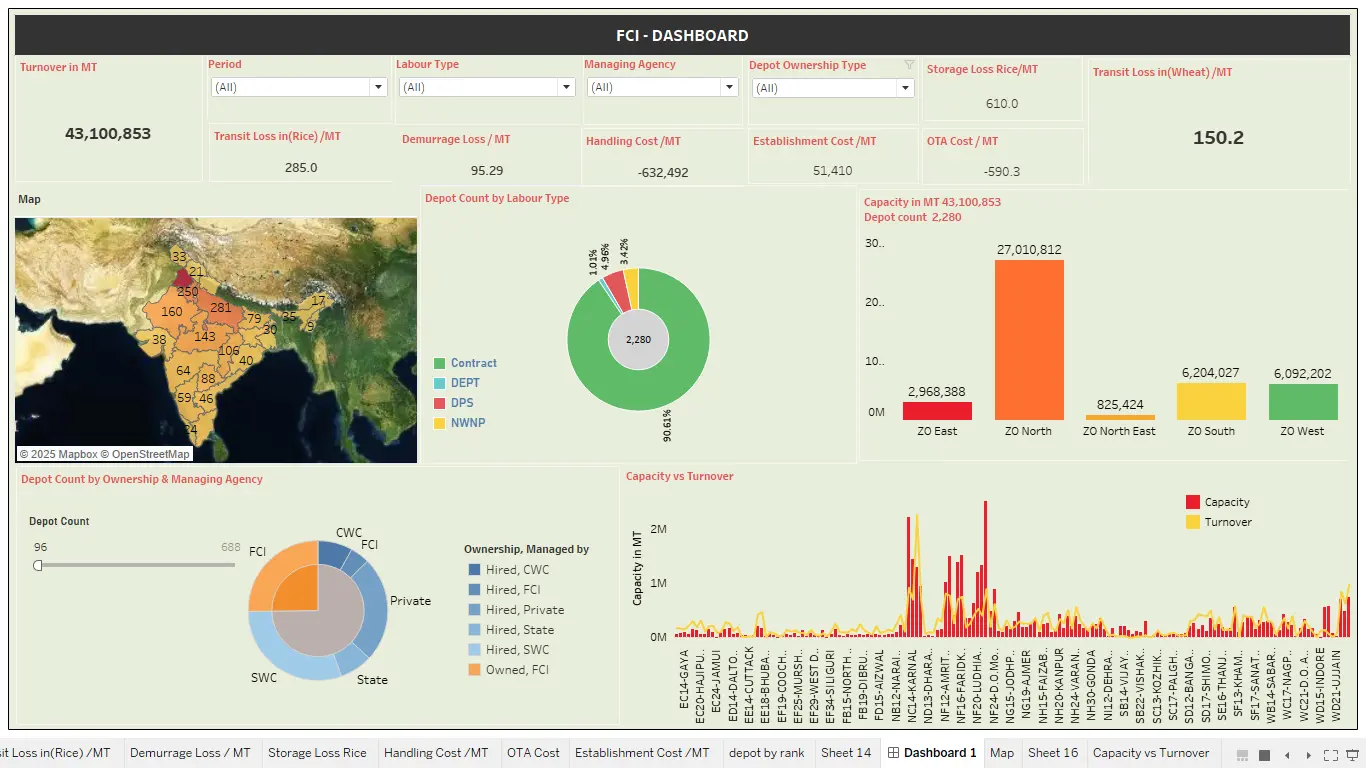This screenshot has width=1366, height=768.
Task: Open the Period filter dropdown
Action: (298, 87)
